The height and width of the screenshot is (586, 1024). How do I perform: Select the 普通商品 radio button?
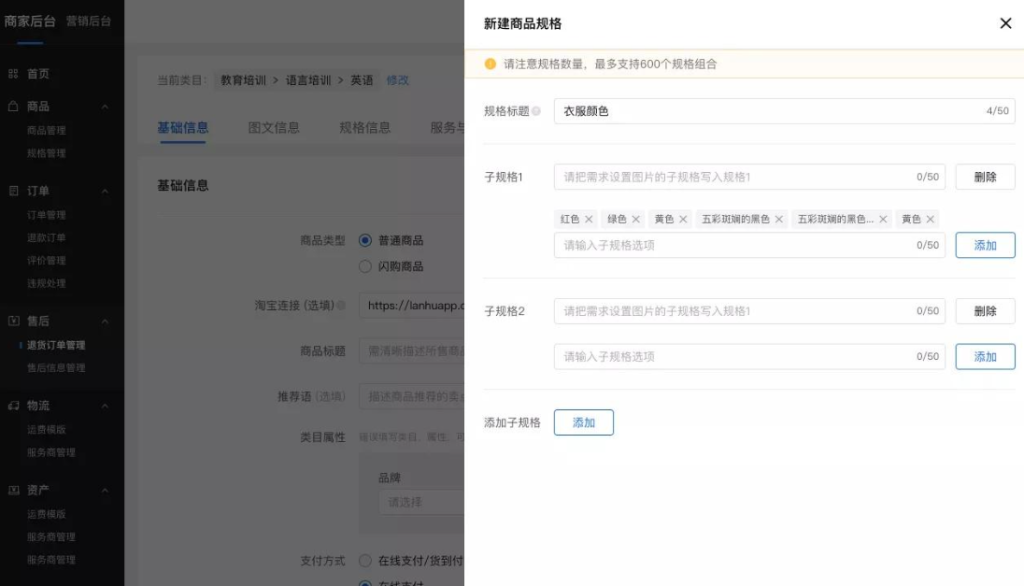click(x=365, y=240)
